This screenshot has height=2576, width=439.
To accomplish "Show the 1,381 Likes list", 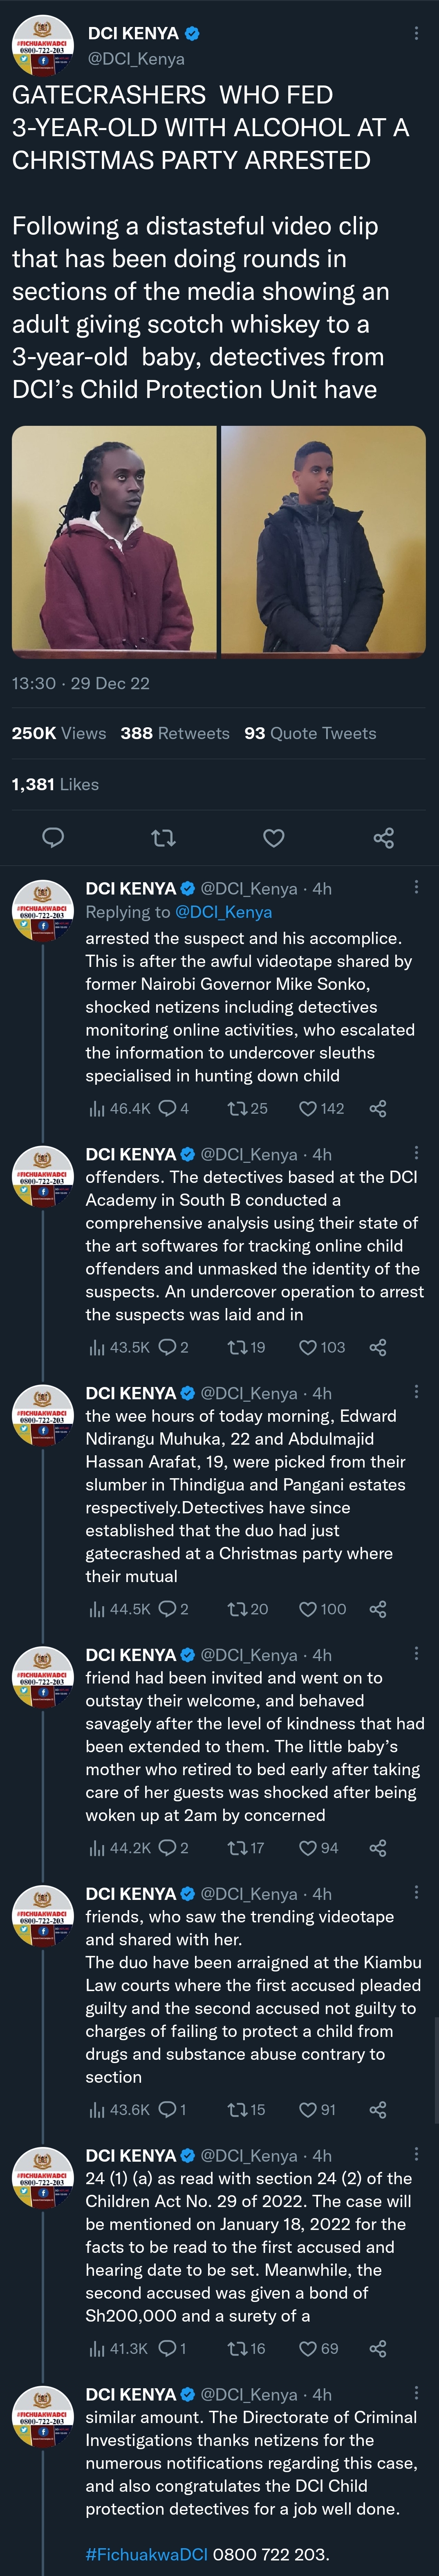I will (55, 784).
